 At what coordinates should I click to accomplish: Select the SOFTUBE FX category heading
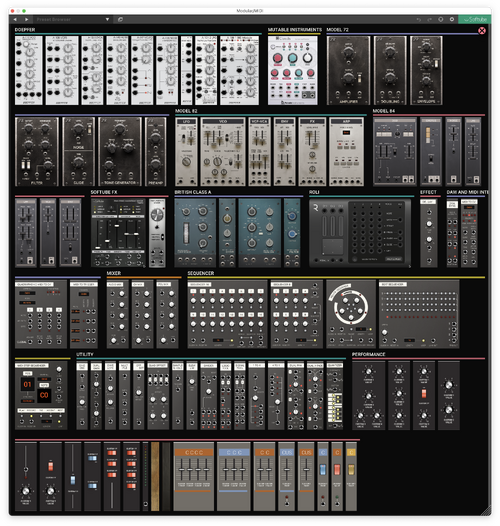[x=104, y=192]
